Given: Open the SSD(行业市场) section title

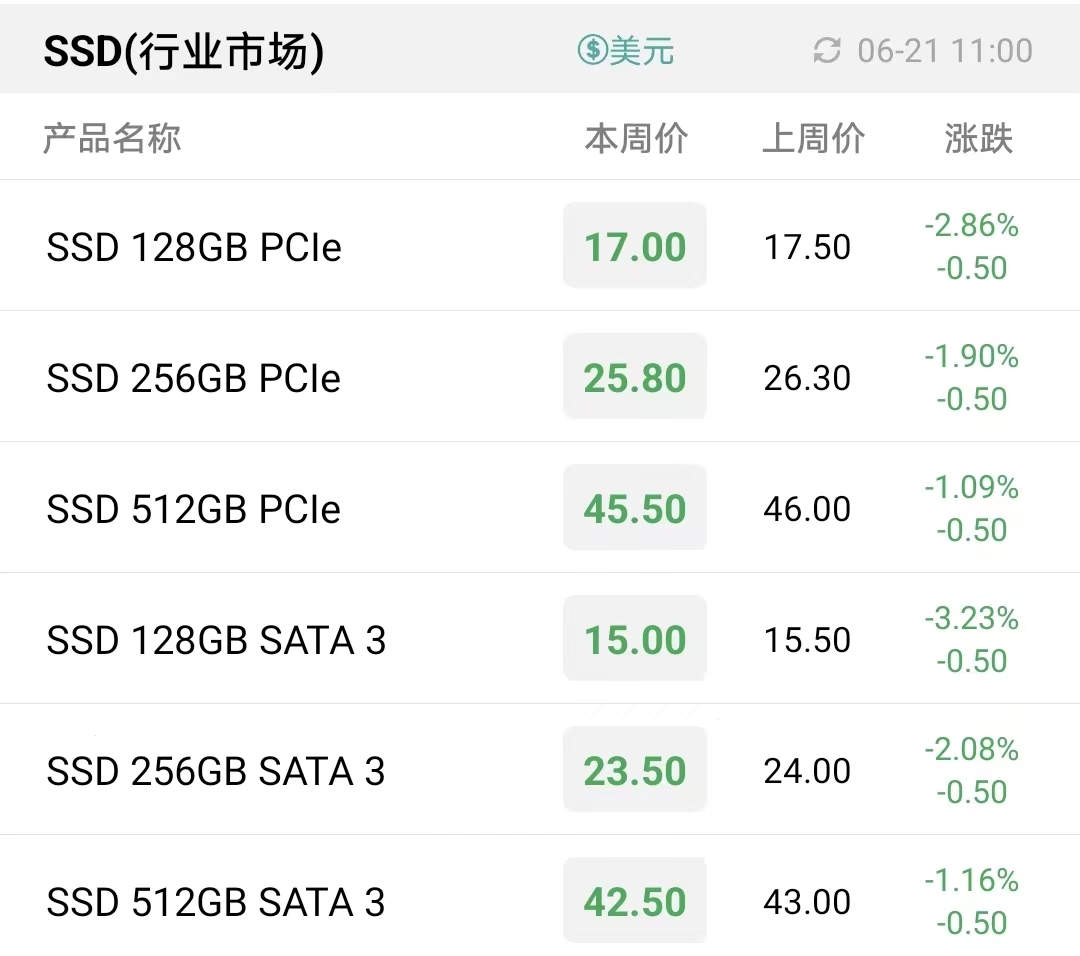Looking at the screenshot, I should tap(184, 52).
